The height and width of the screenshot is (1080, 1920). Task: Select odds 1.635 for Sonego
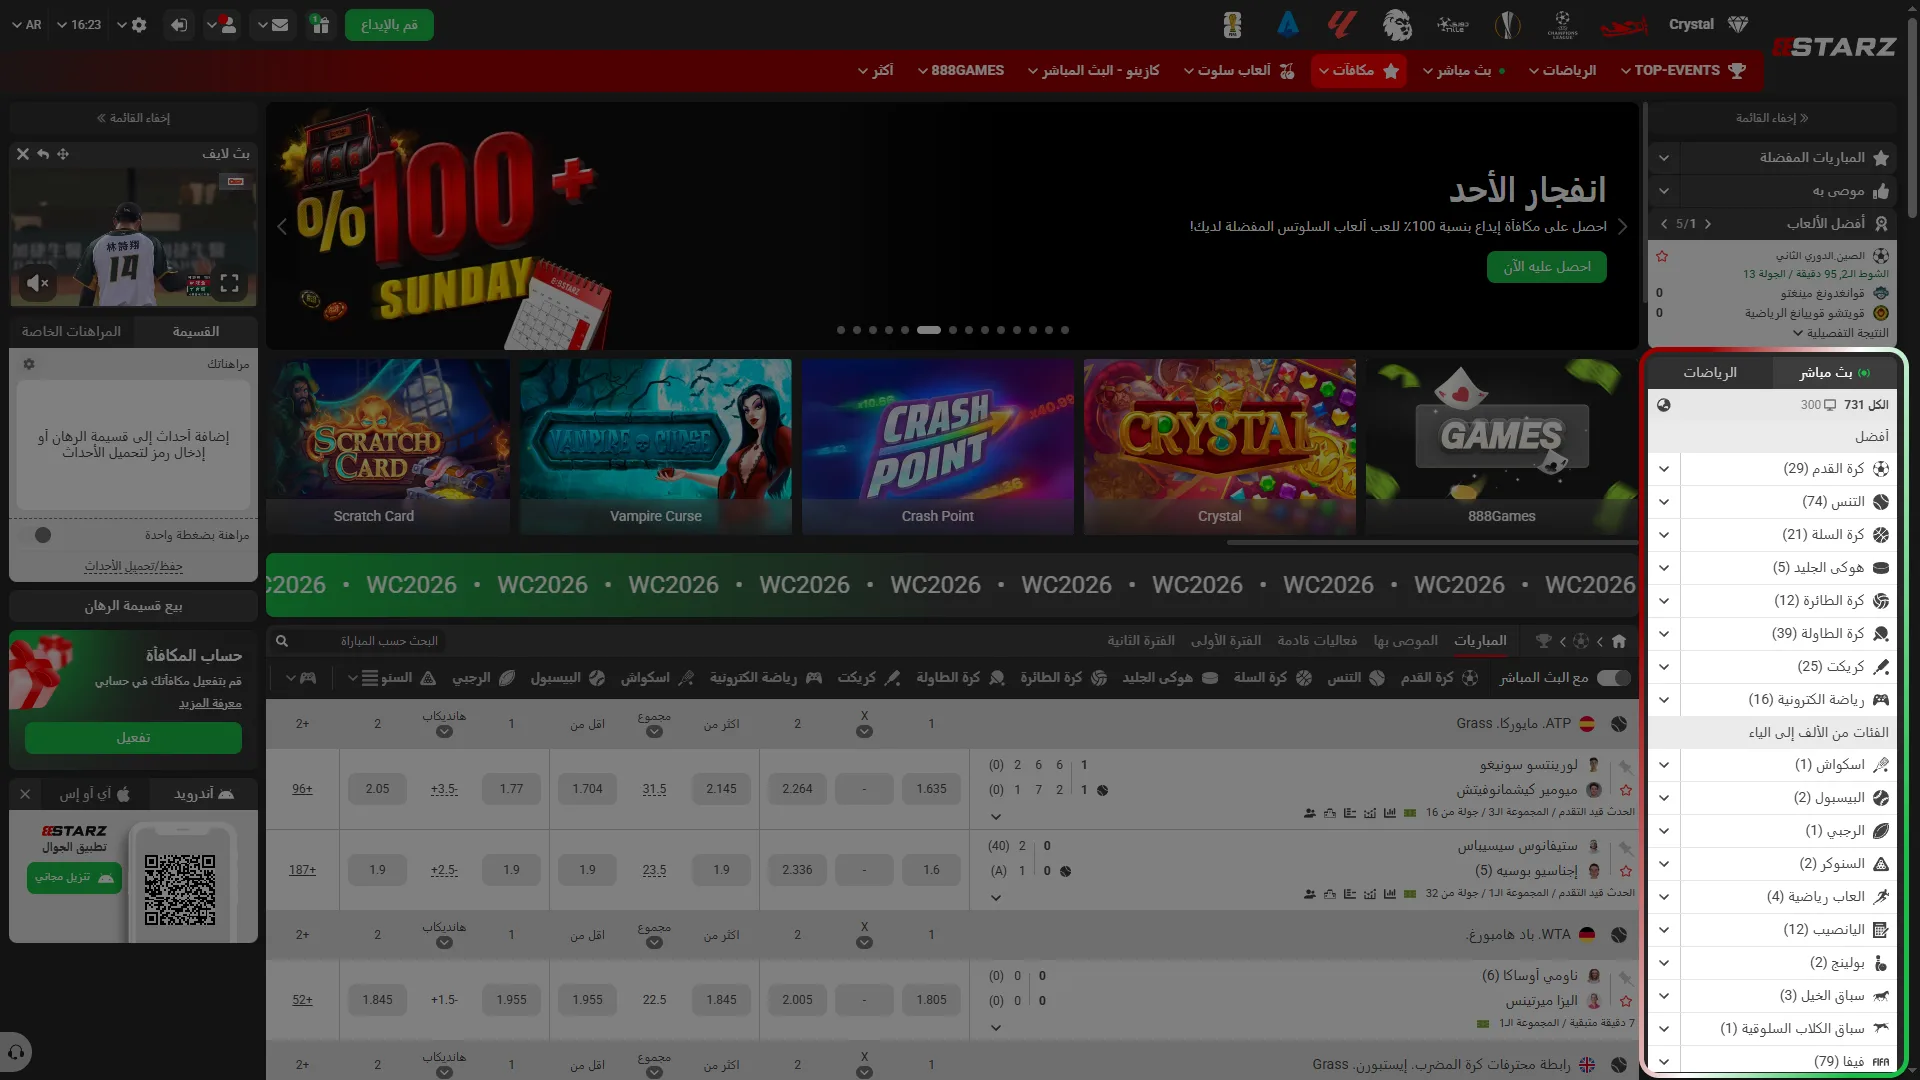point(931,789)
